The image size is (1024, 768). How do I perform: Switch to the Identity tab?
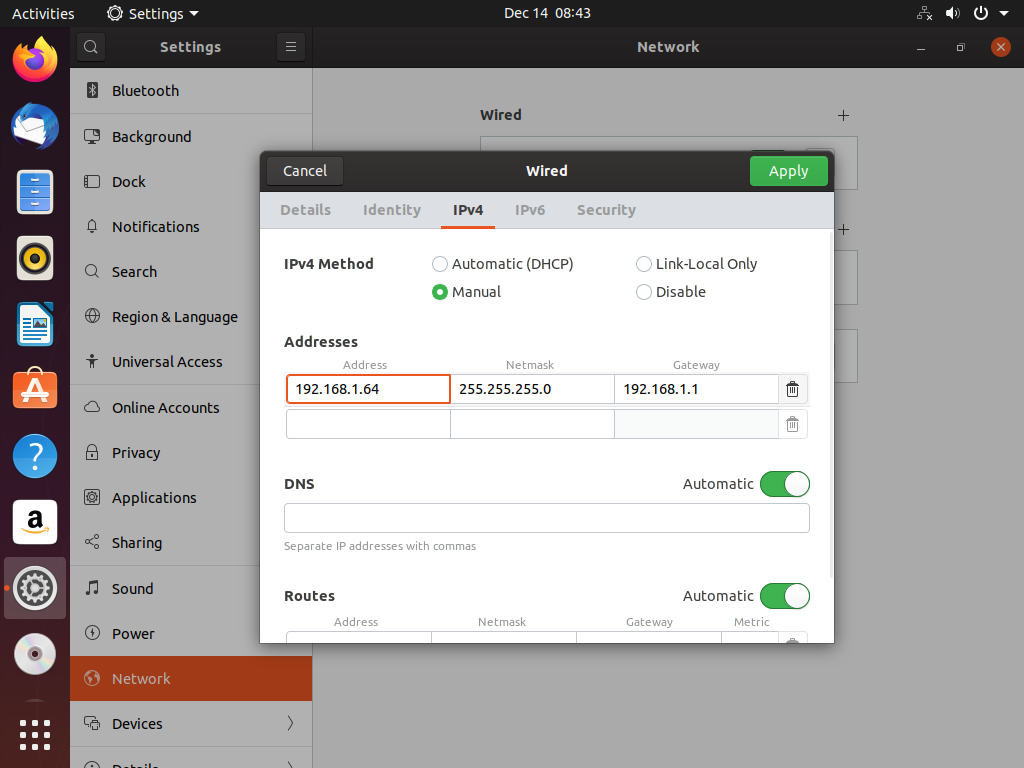(x=391, y=210)
